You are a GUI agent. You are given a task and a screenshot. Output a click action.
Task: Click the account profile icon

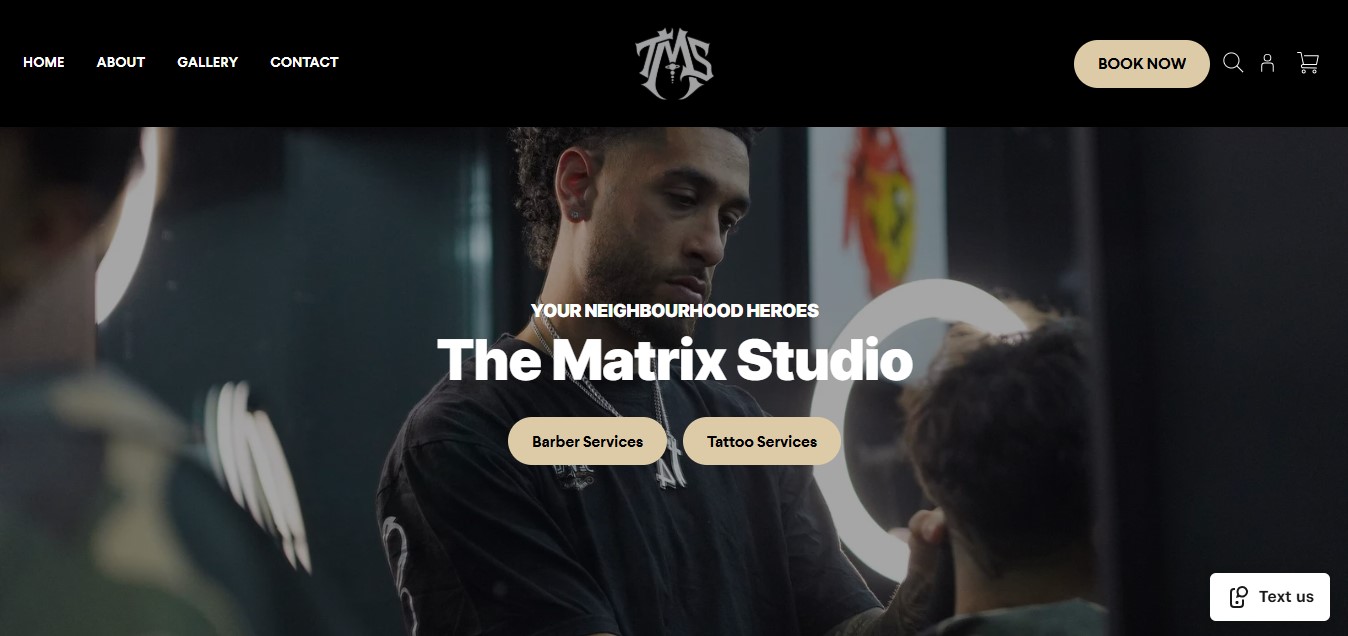[x=1267, y=63]
